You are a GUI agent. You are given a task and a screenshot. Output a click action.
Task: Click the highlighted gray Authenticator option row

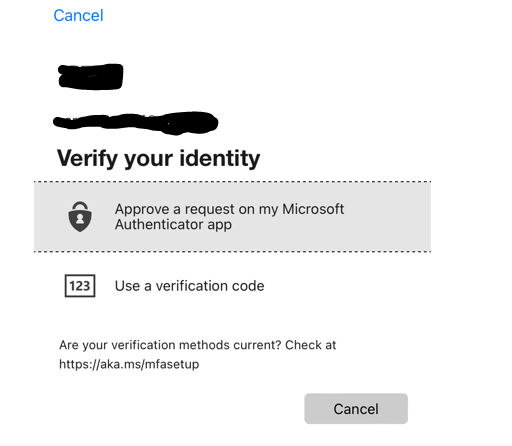(232, 217)
